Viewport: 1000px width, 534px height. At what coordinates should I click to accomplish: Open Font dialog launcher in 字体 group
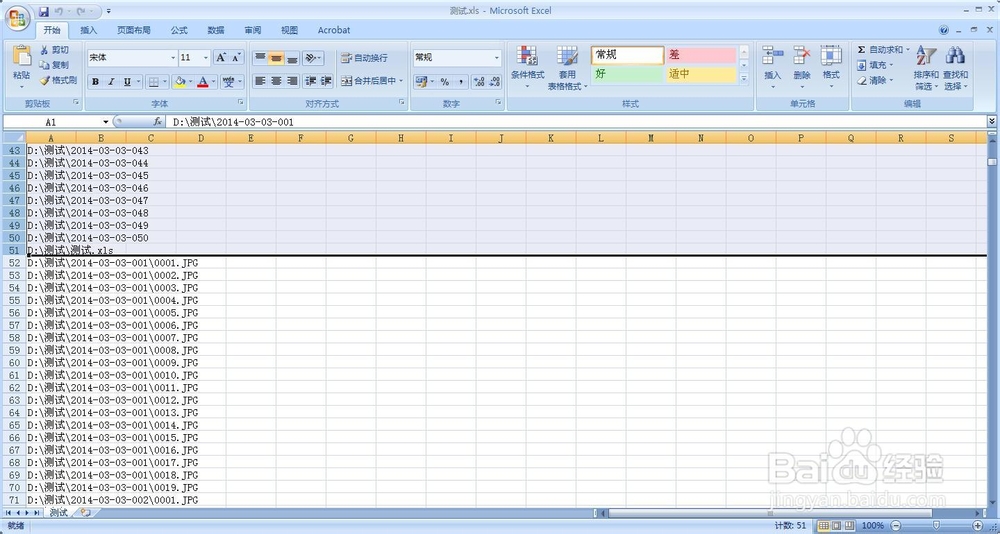241,103
